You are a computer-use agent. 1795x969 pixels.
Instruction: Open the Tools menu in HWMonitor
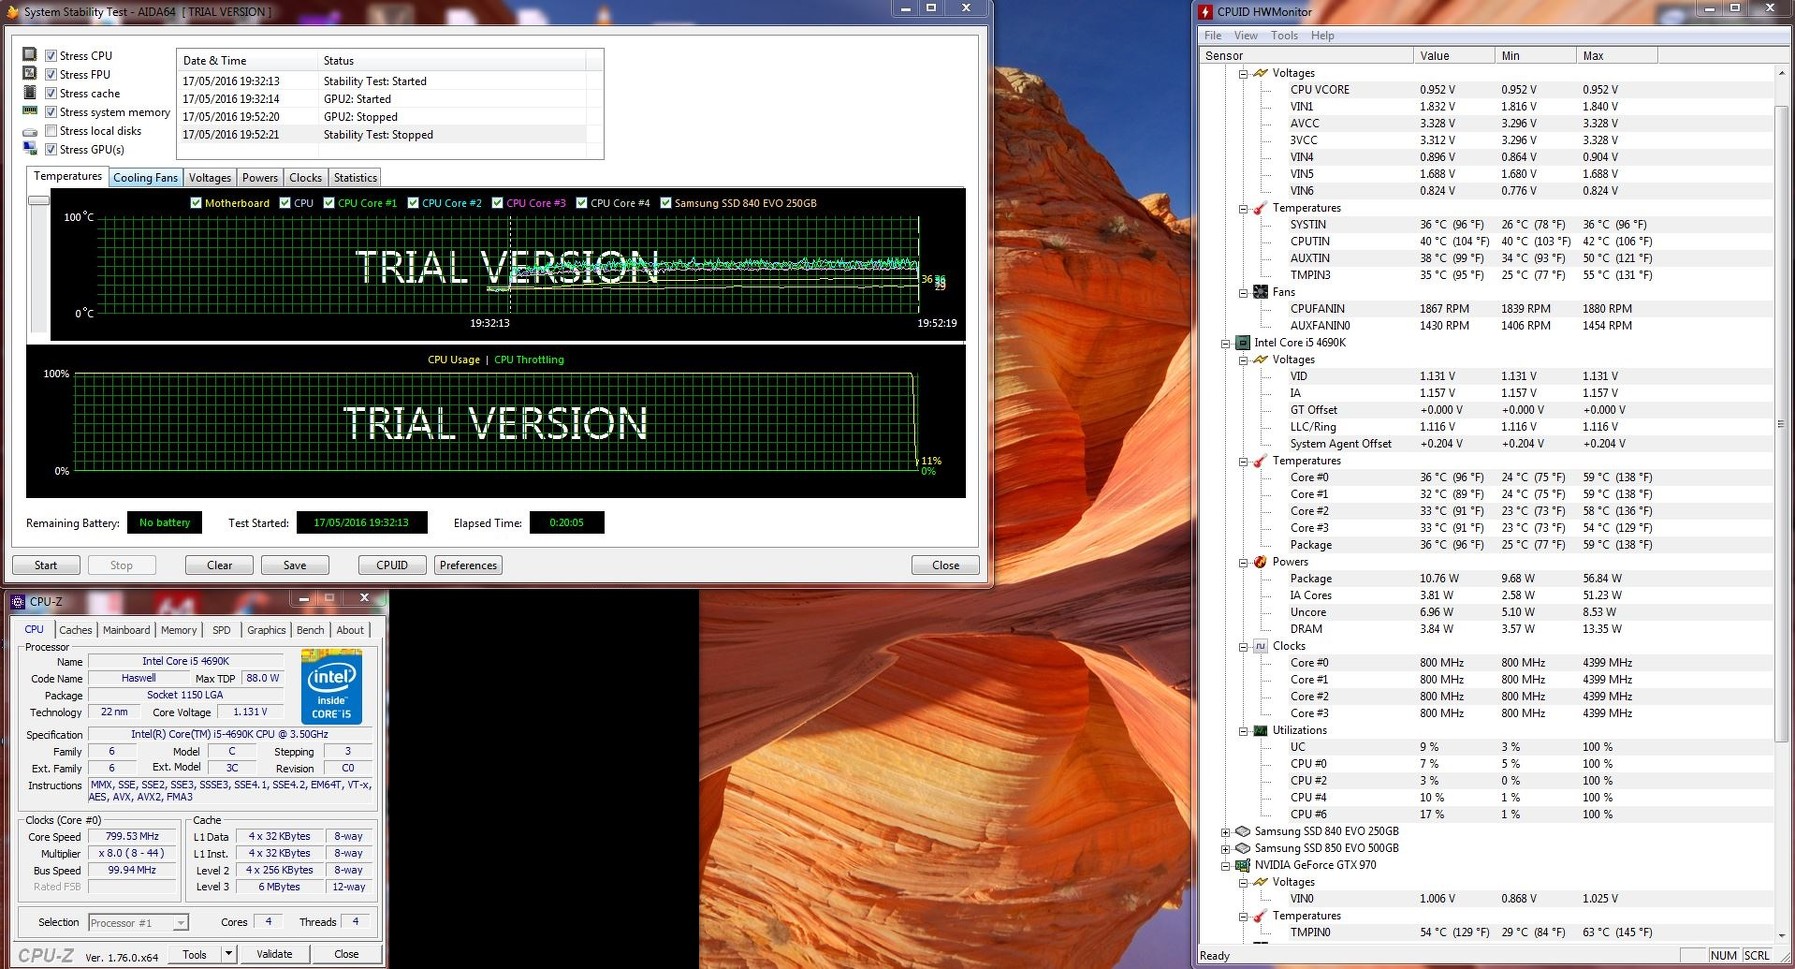[x=1284, y=35]
